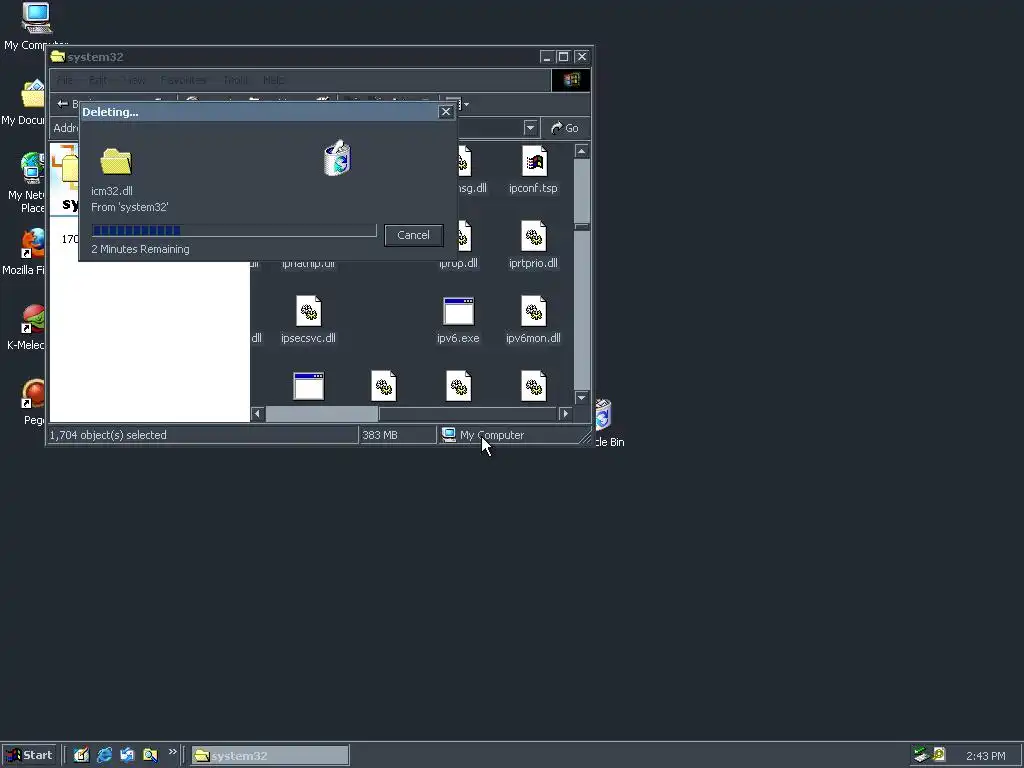
Task: Click the 'ipv6mon.dll' file name label
Action: tap(534, 338)
